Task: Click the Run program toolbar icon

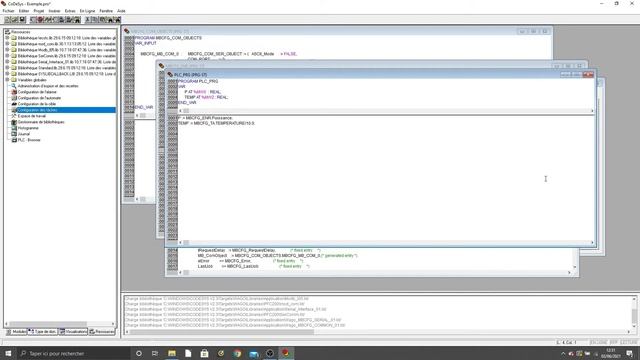Action: (33, 20)
